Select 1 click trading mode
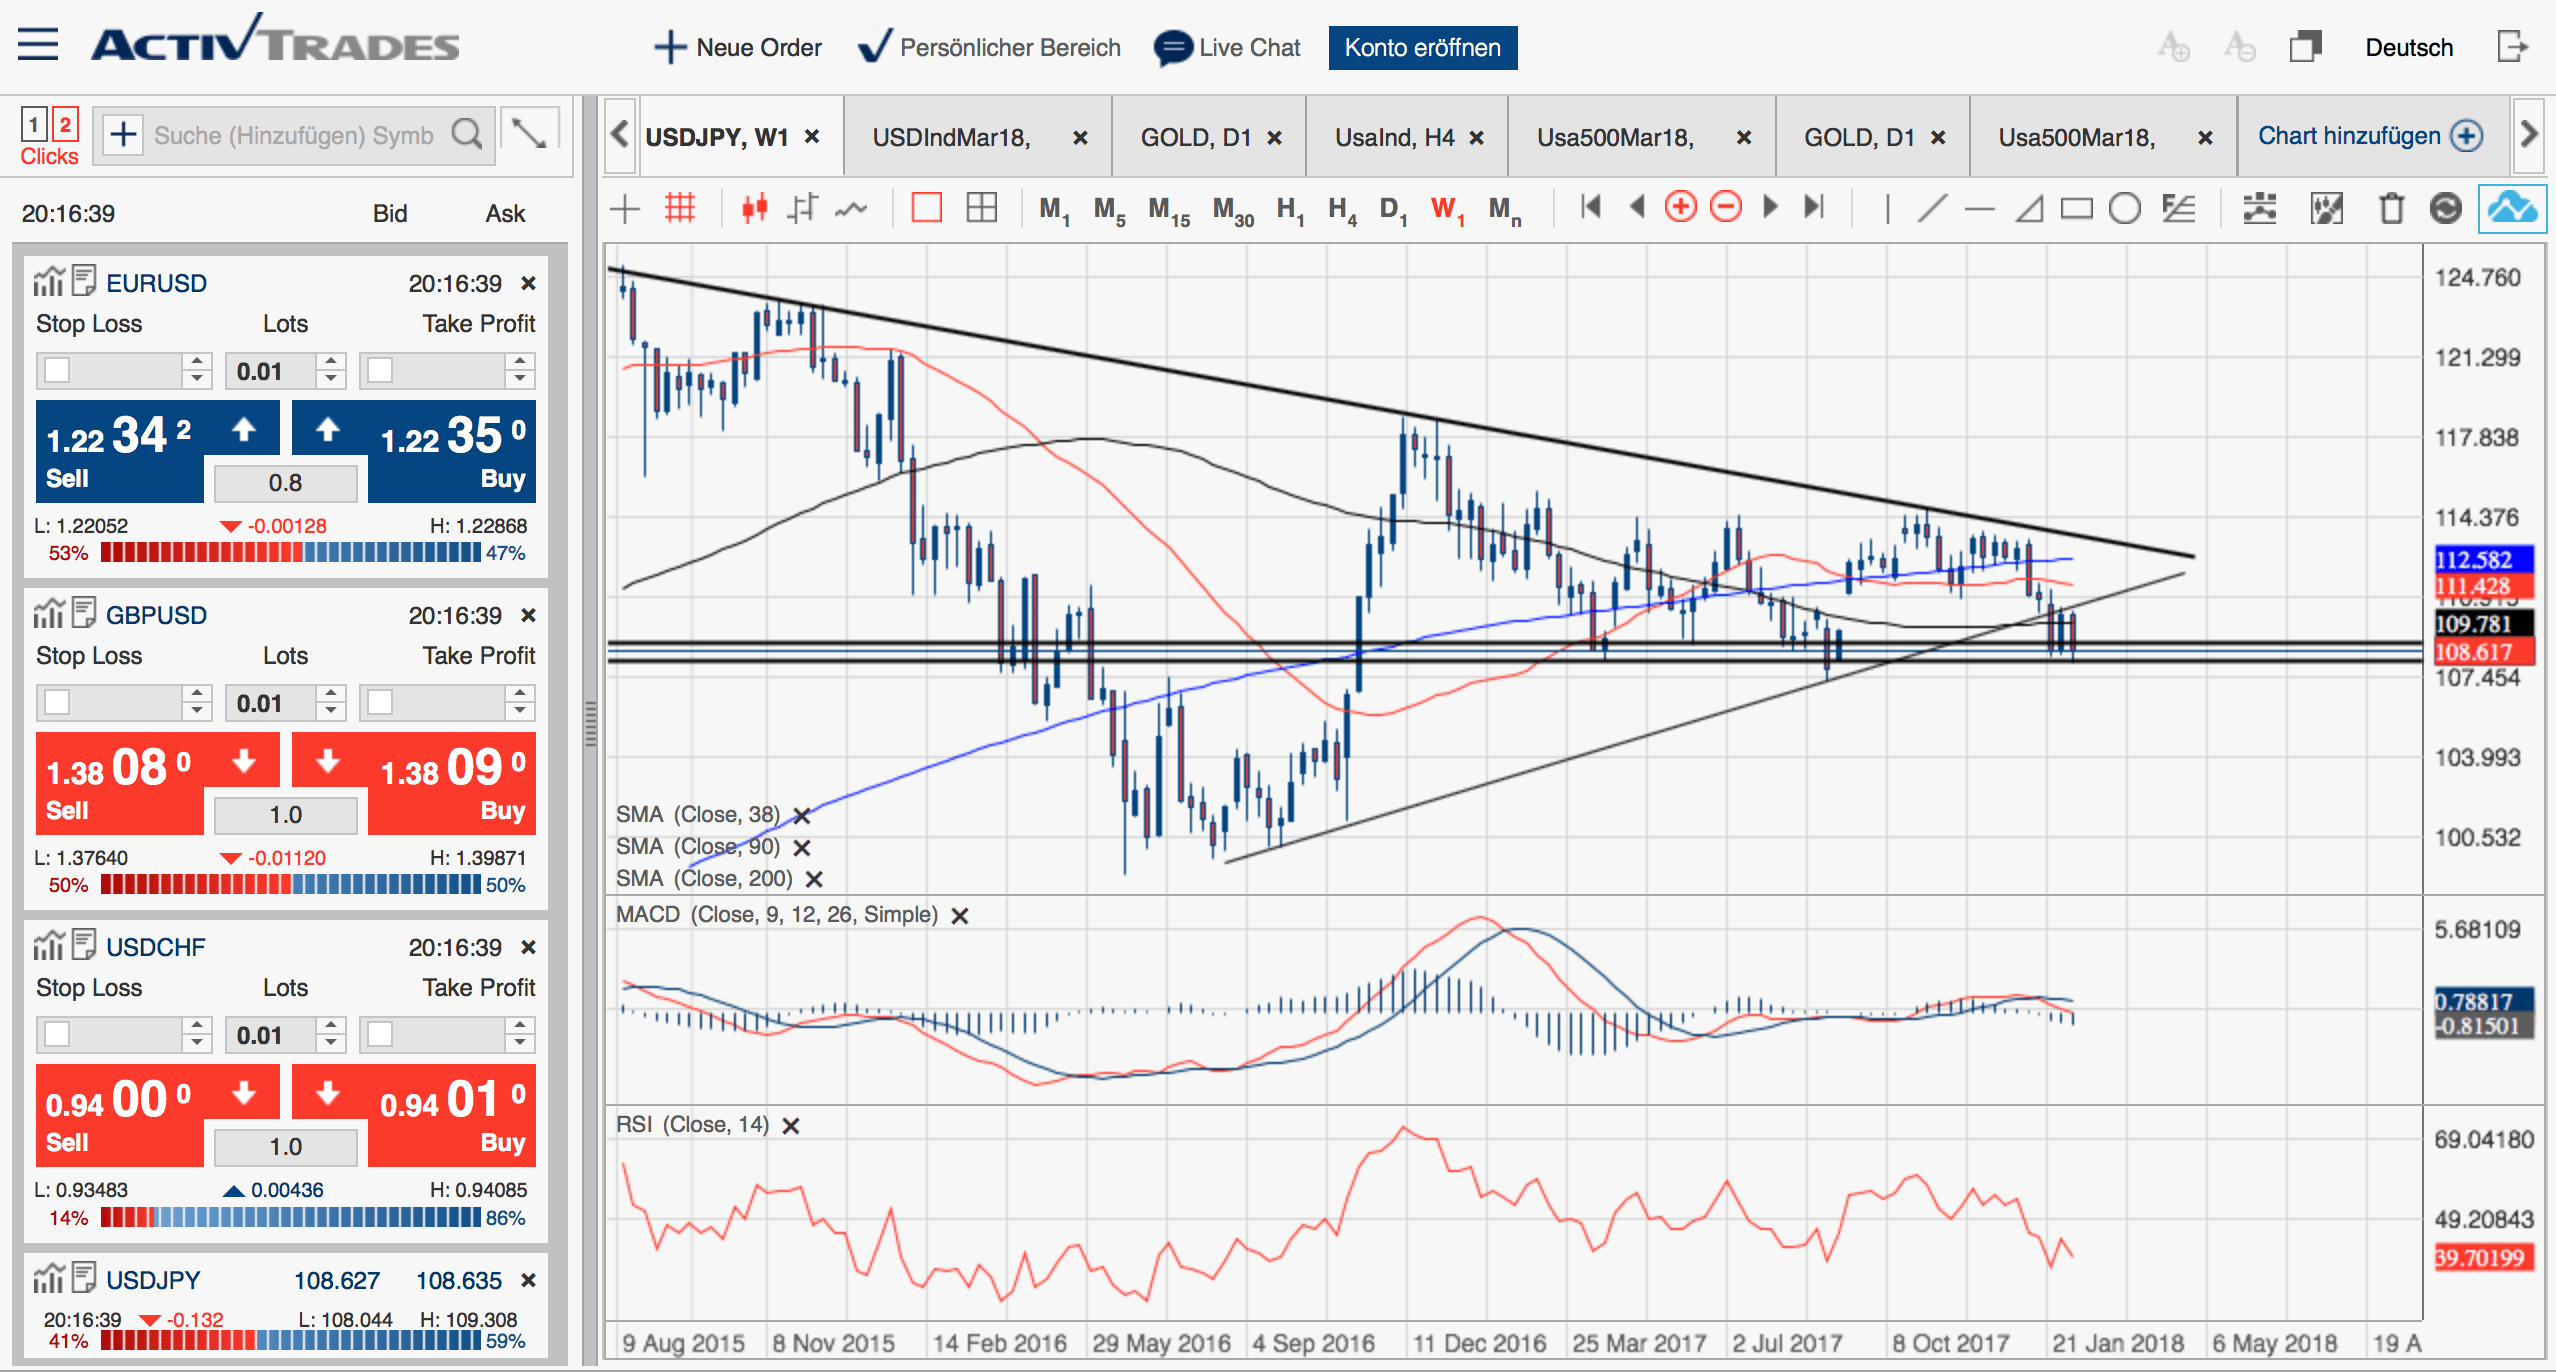Screen dimensions: 2556x1372 [34, 125]
